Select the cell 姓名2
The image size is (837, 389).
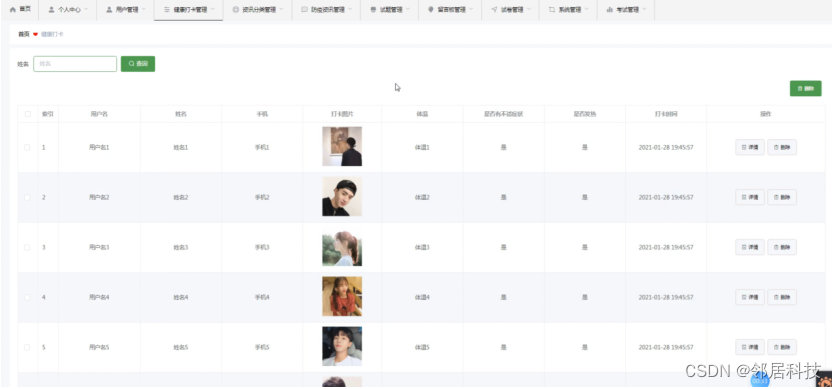tap(181, 197)
